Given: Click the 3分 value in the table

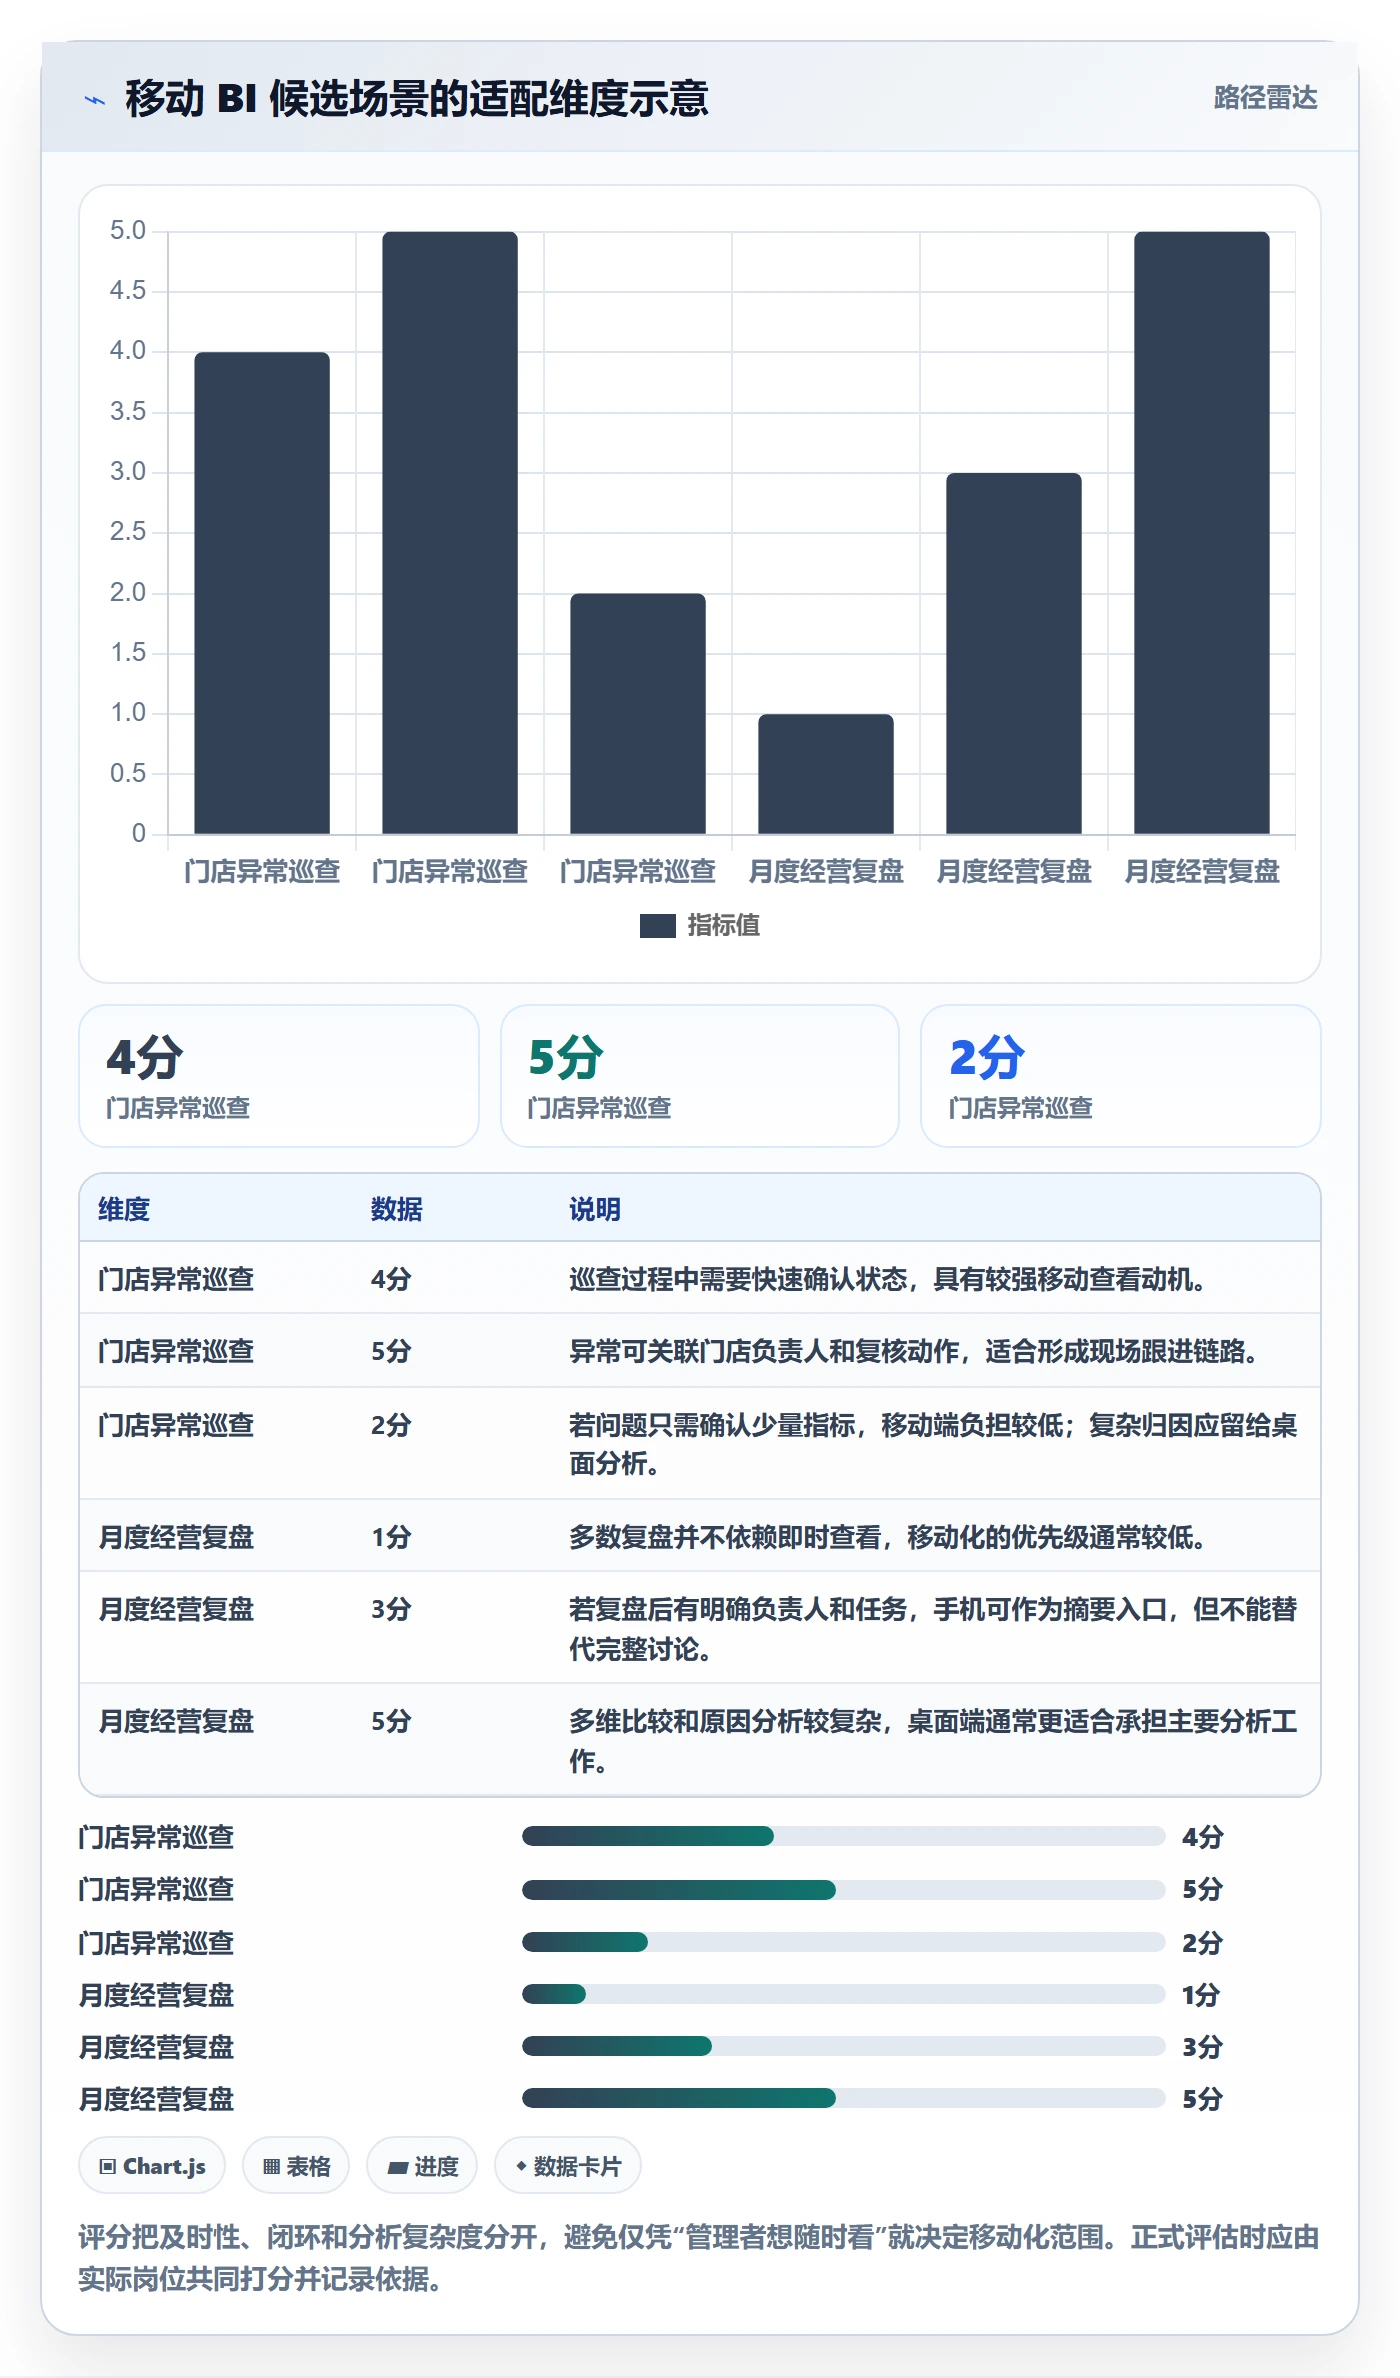Looking at the screenshot, I should 391,1609.
